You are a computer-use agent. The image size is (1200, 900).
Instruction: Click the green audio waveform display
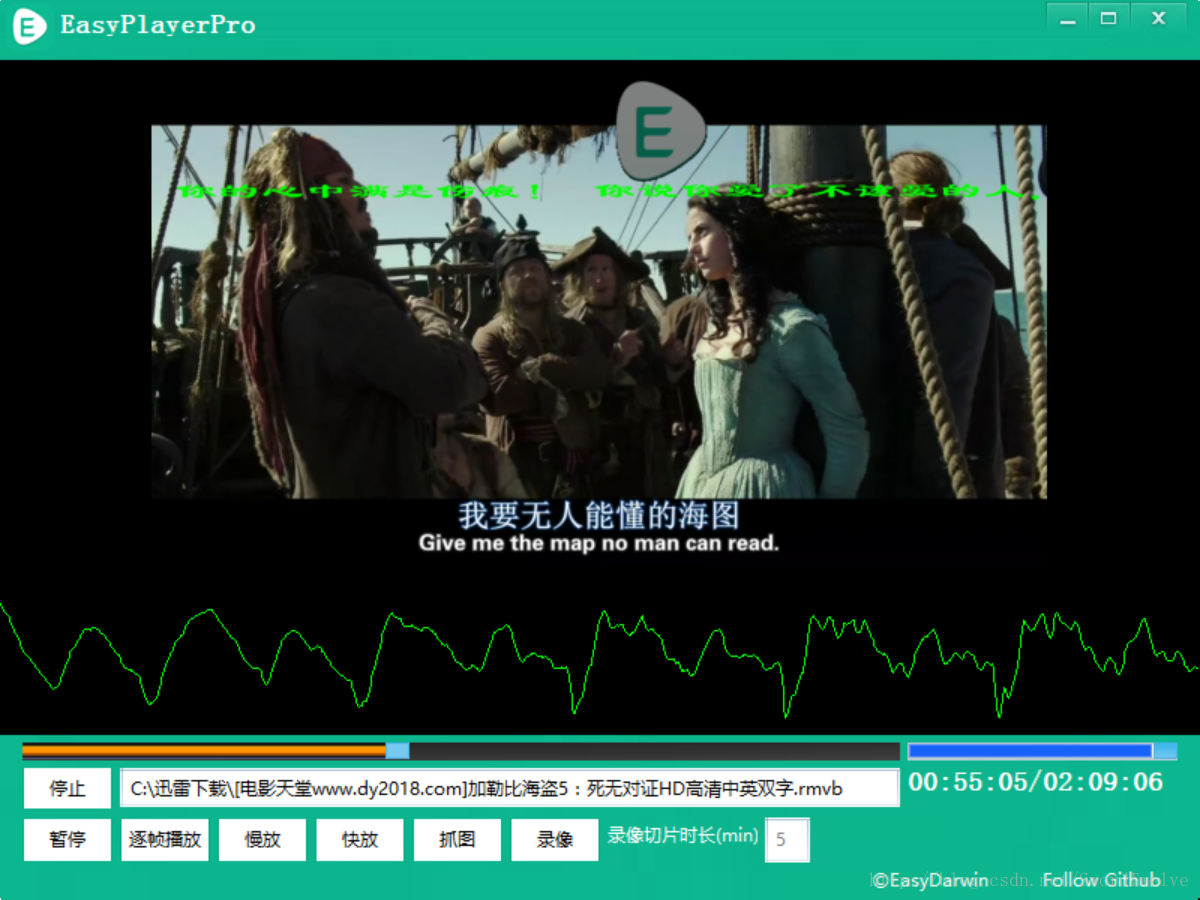[600, 660]
